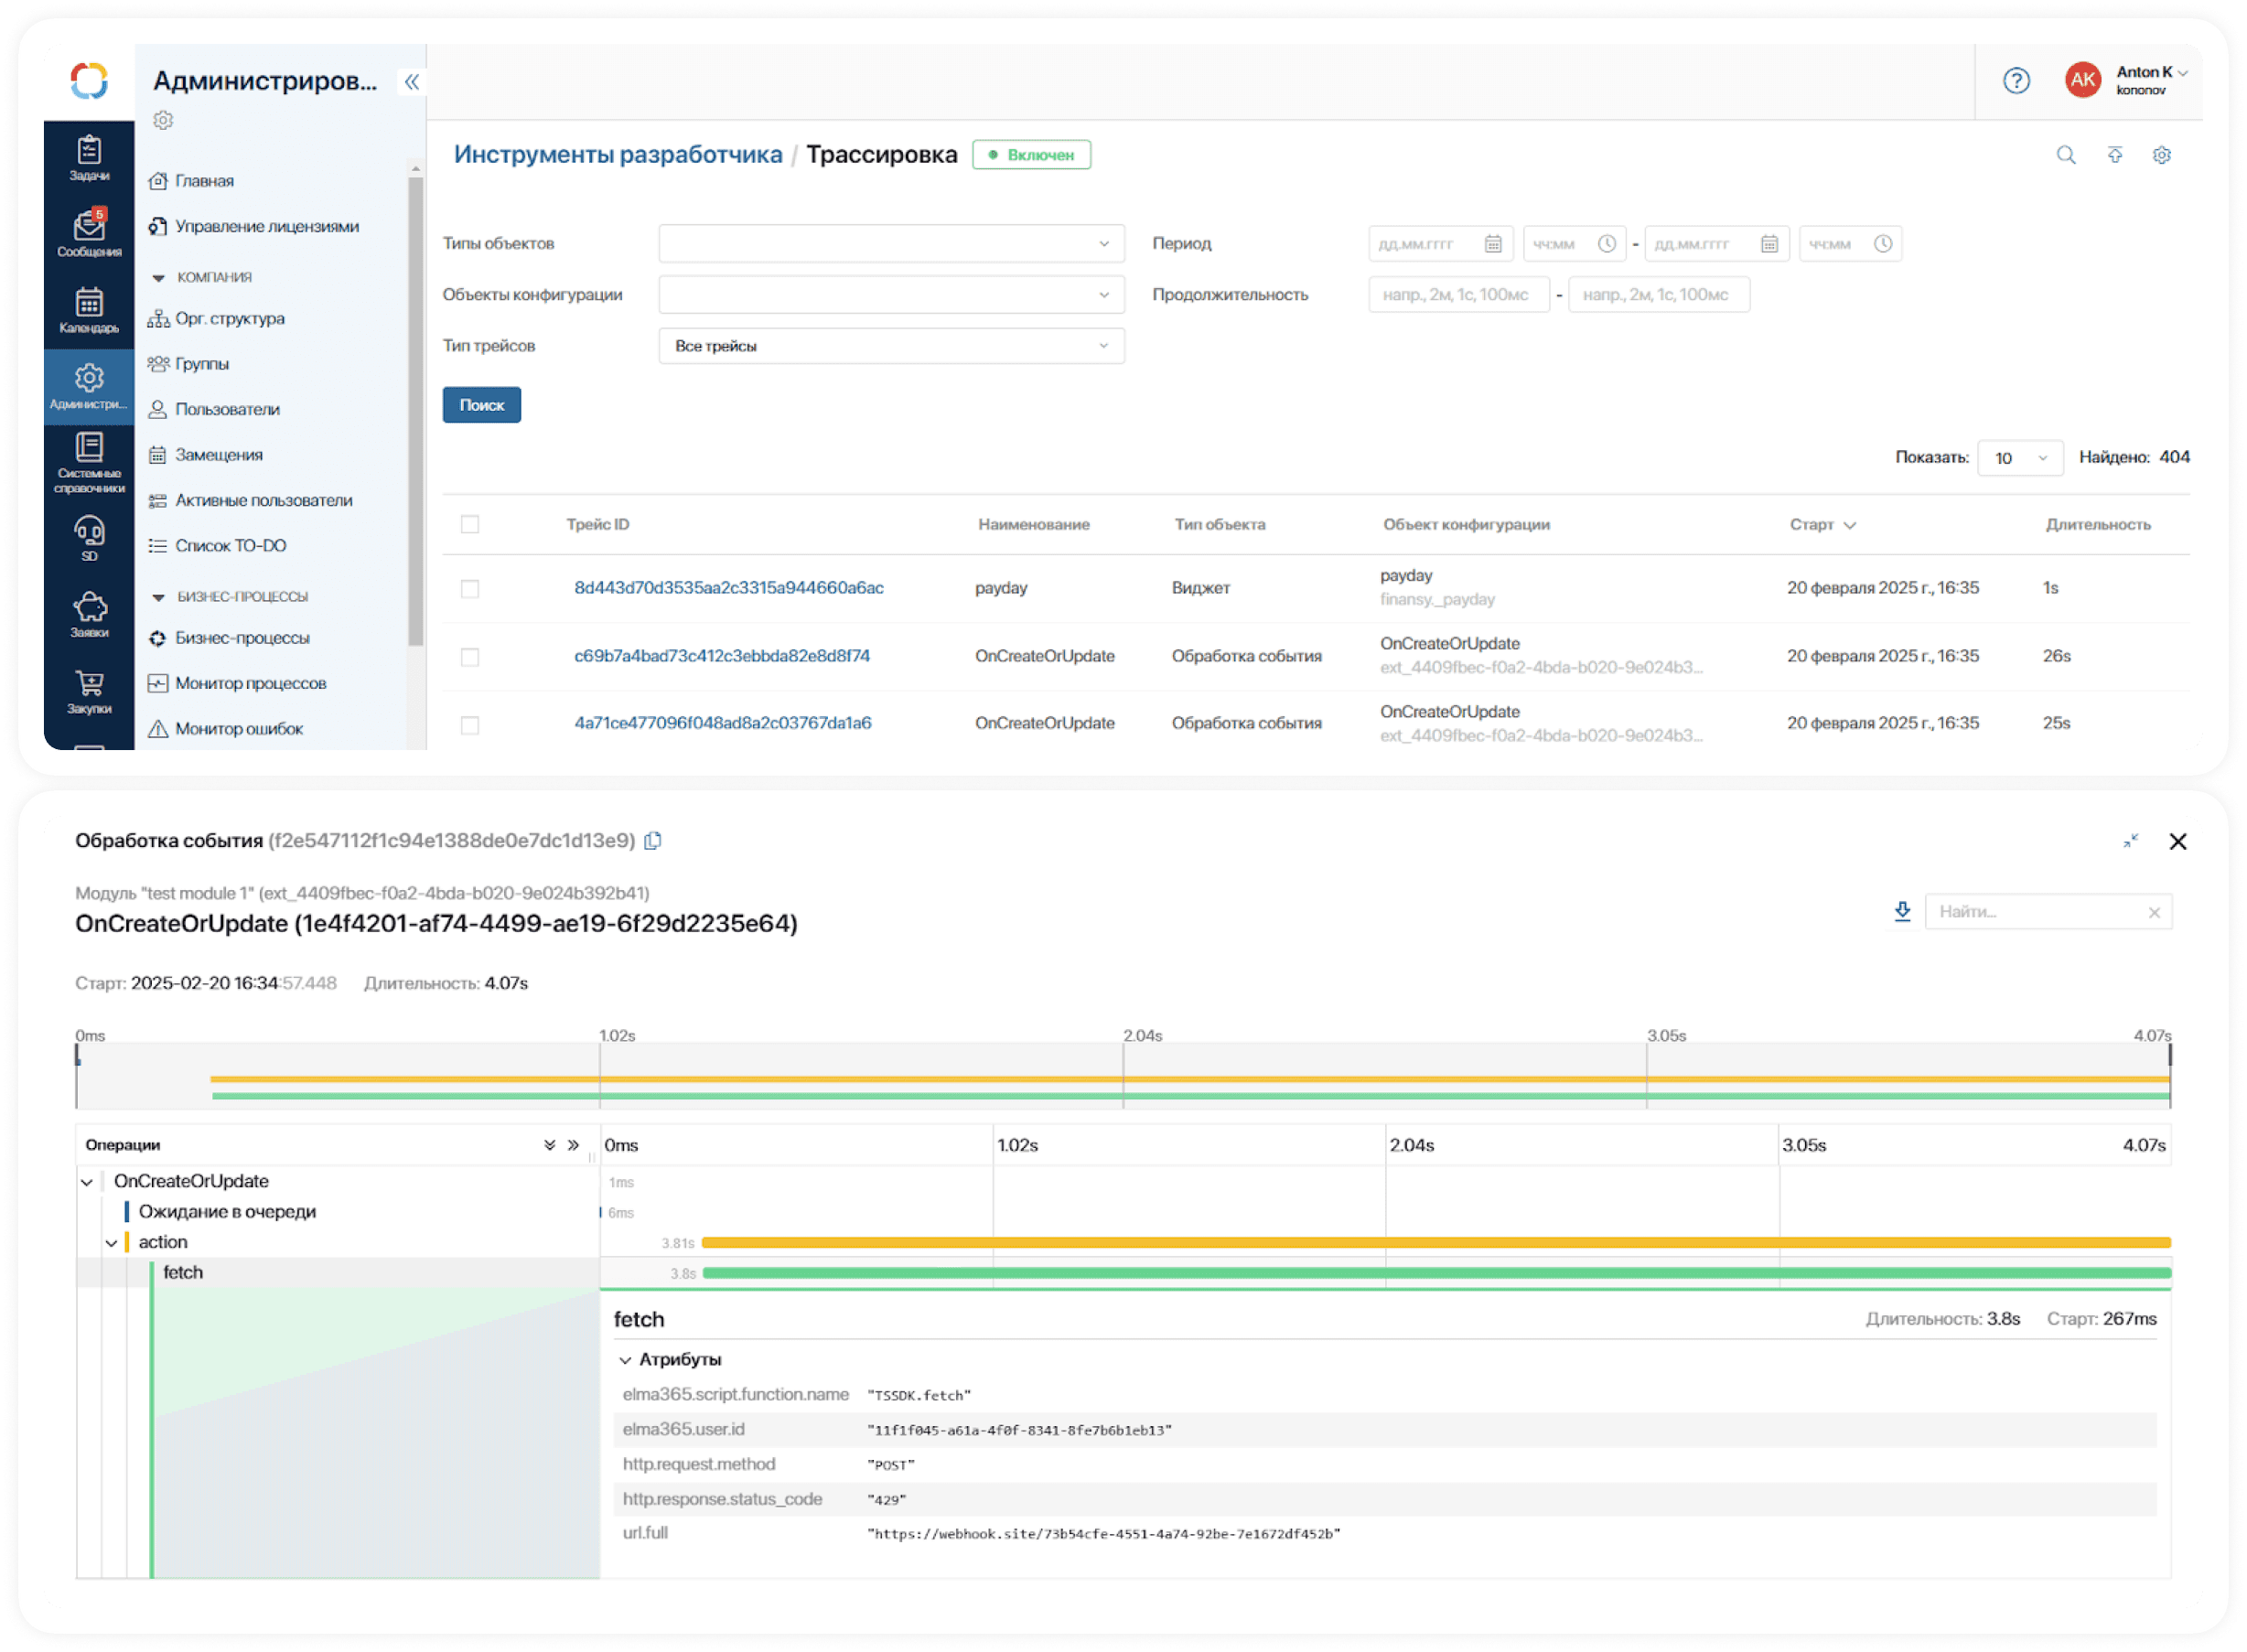
Task: Check the payday trace row checkbox
Action: coord(470,589)
